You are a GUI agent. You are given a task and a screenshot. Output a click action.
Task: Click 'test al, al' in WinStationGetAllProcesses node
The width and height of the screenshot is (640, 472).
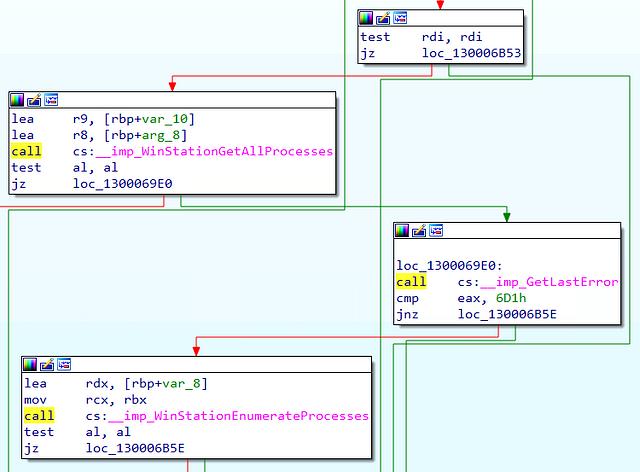tap(64, 167)
